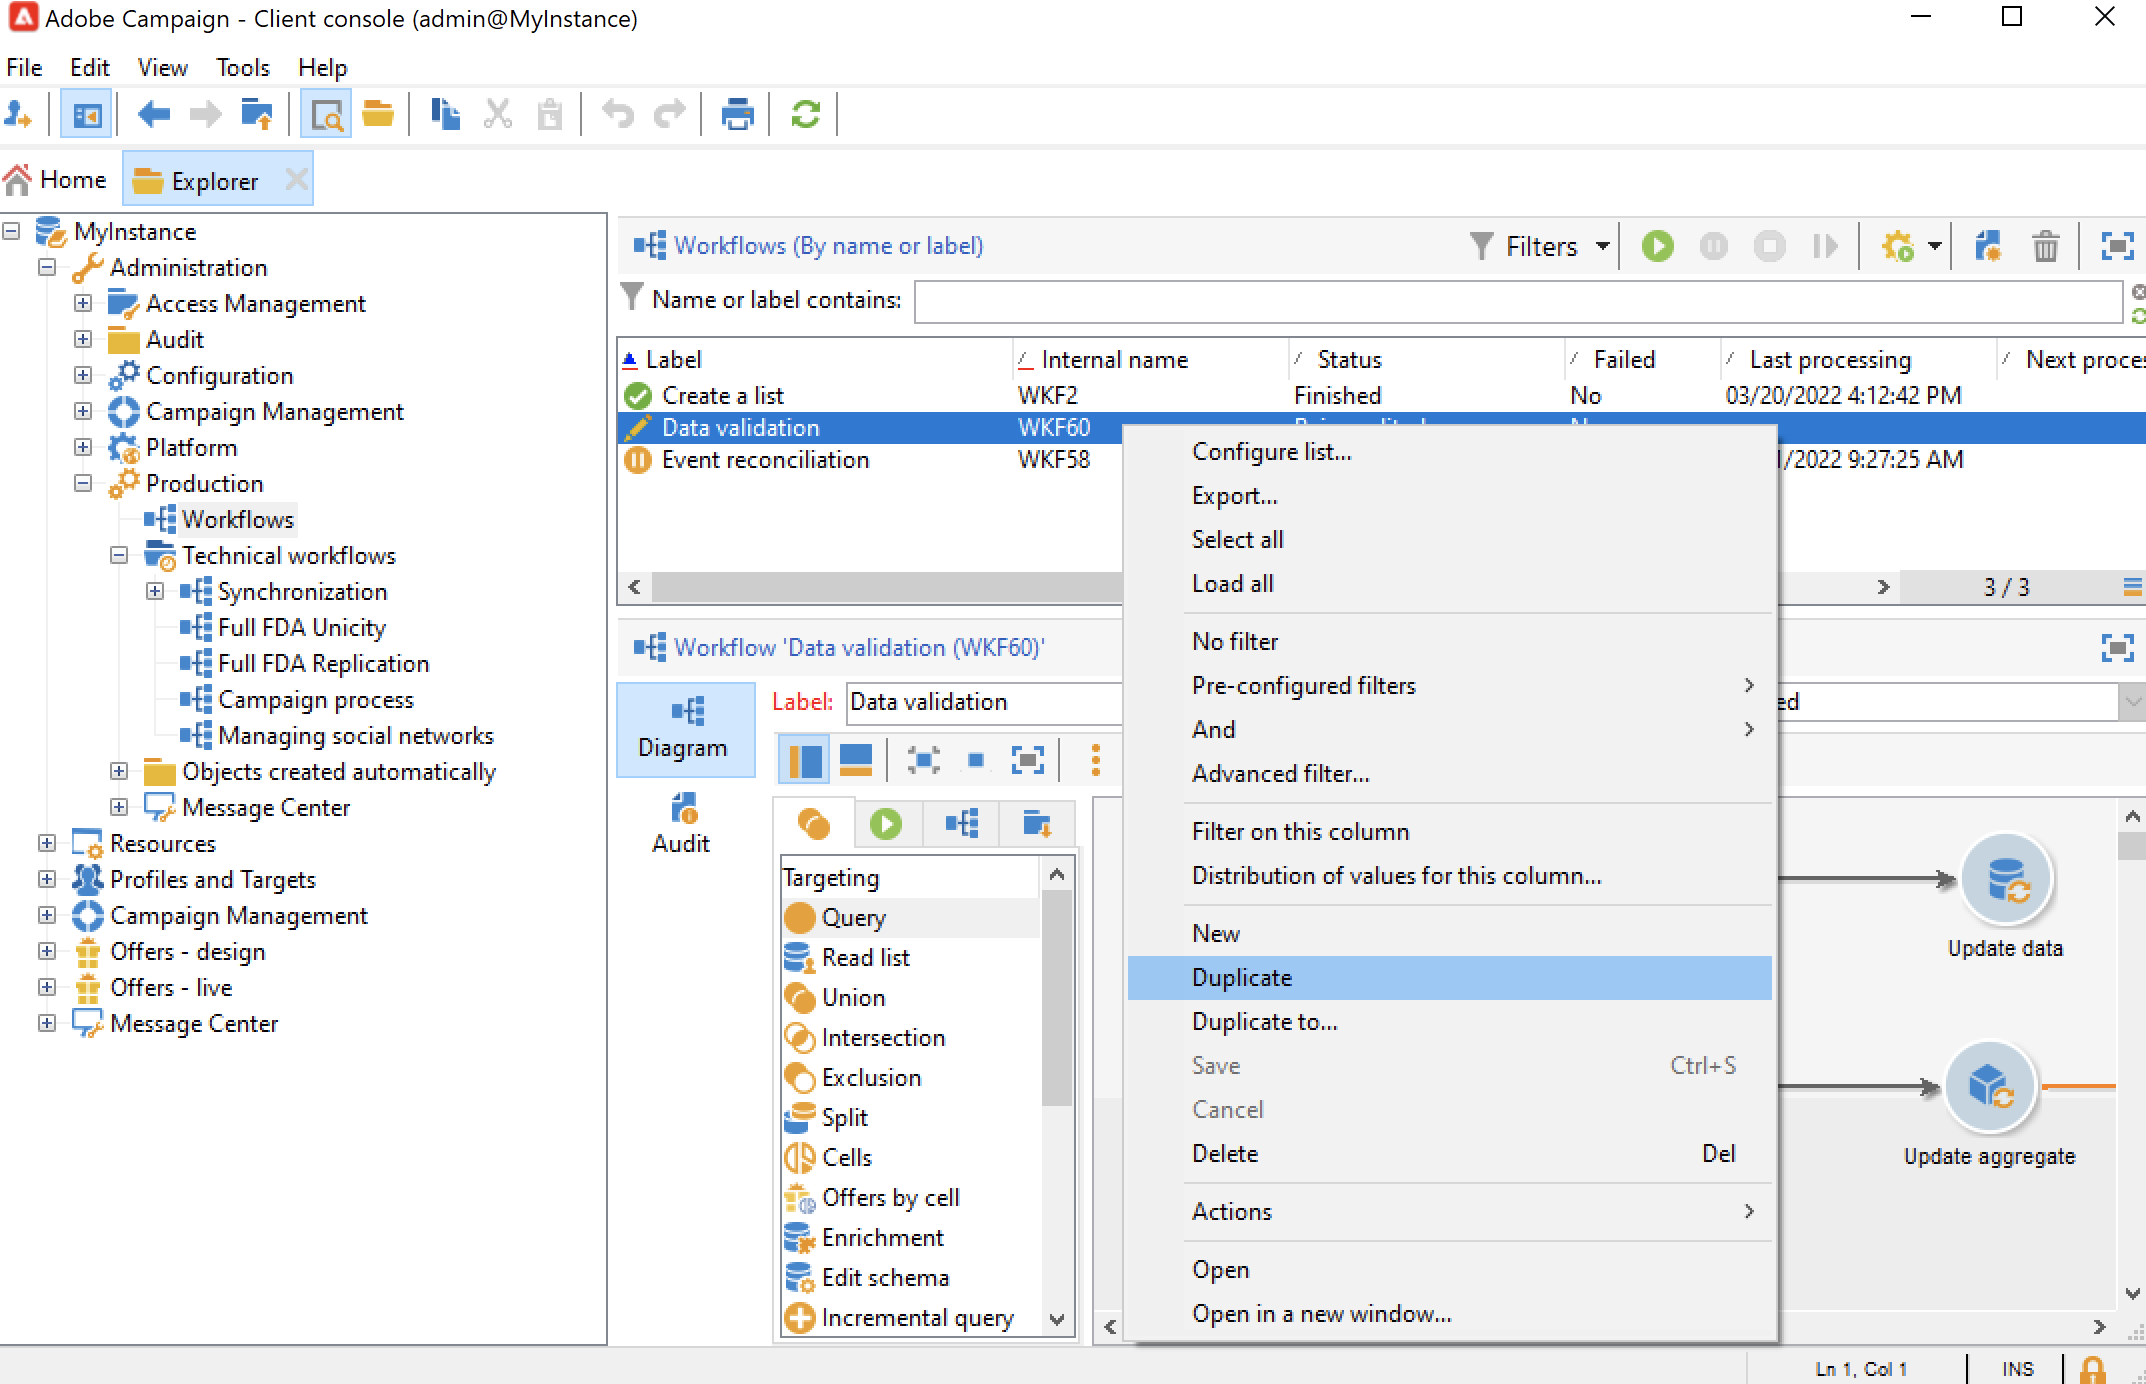Click the back navigation arrow icon
This screenshot has width=2146, height=1384.
(x=153, y=115)
